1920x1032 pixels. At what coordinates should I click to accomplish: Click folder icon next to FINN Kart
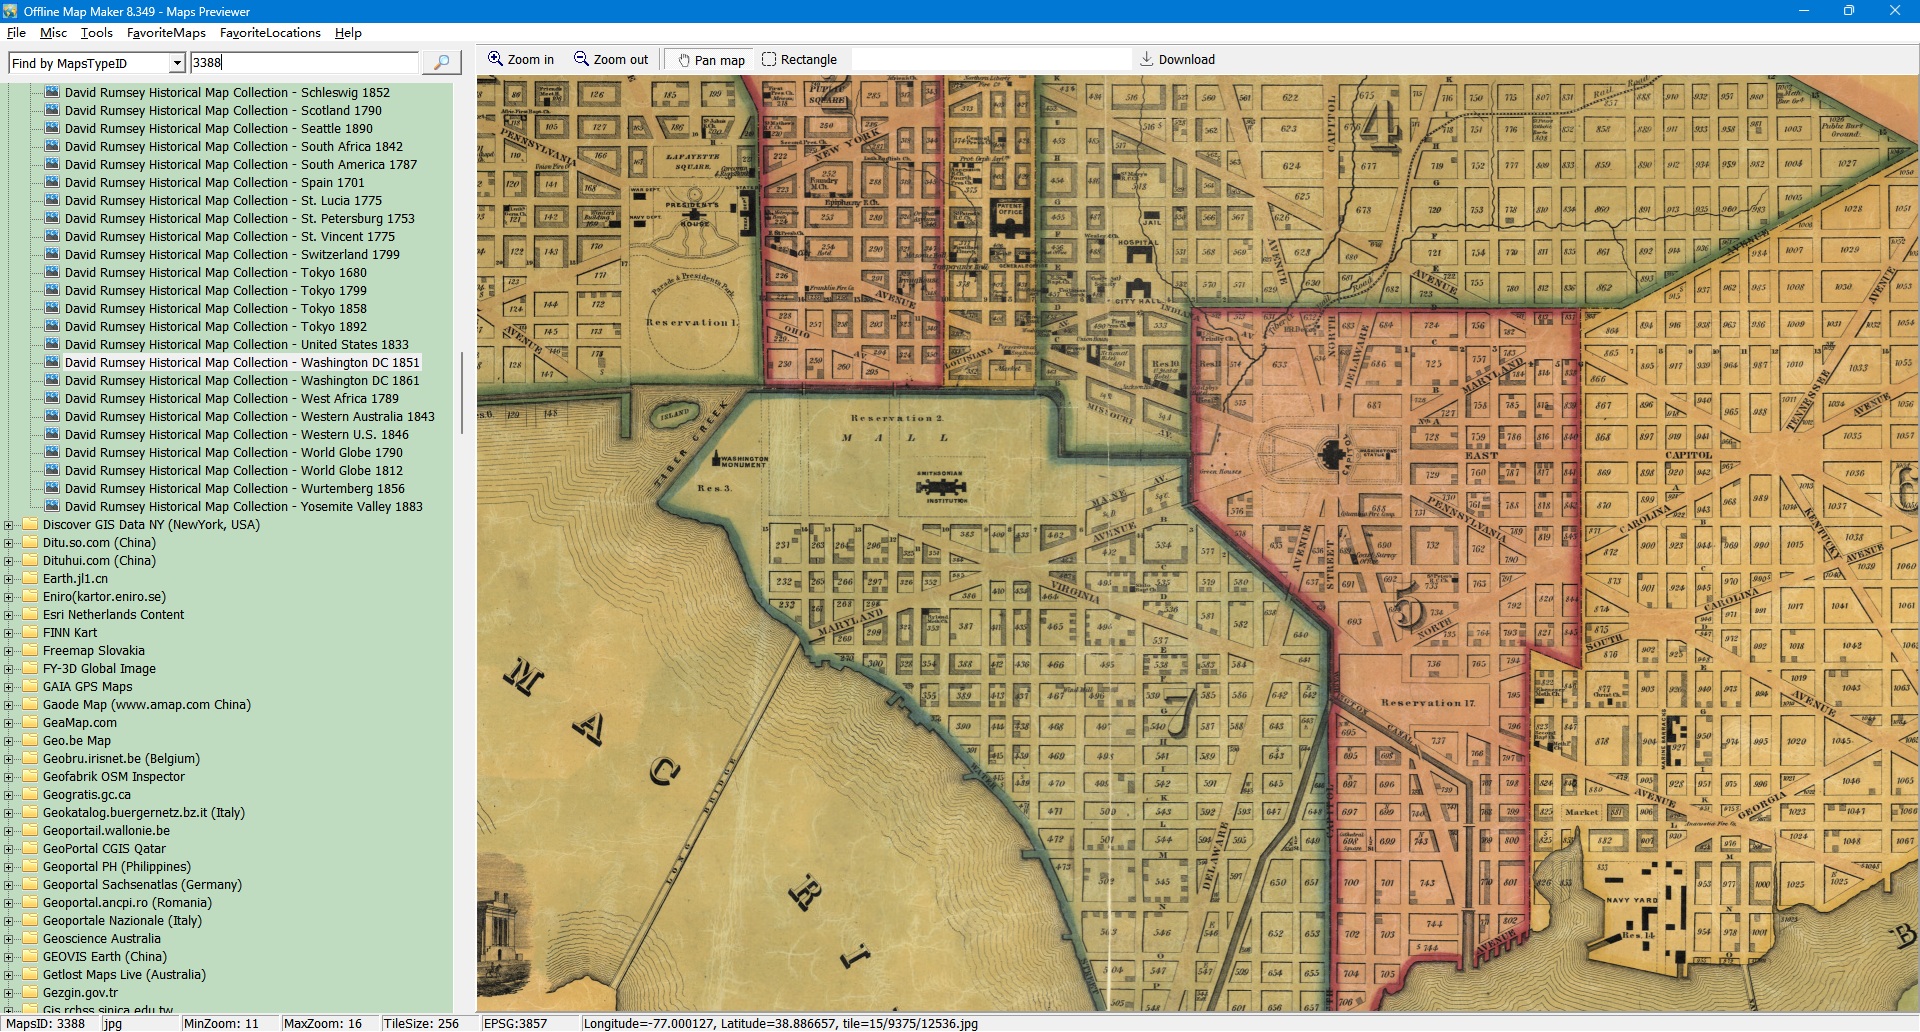pyautogui.click(x=30, y=633)
